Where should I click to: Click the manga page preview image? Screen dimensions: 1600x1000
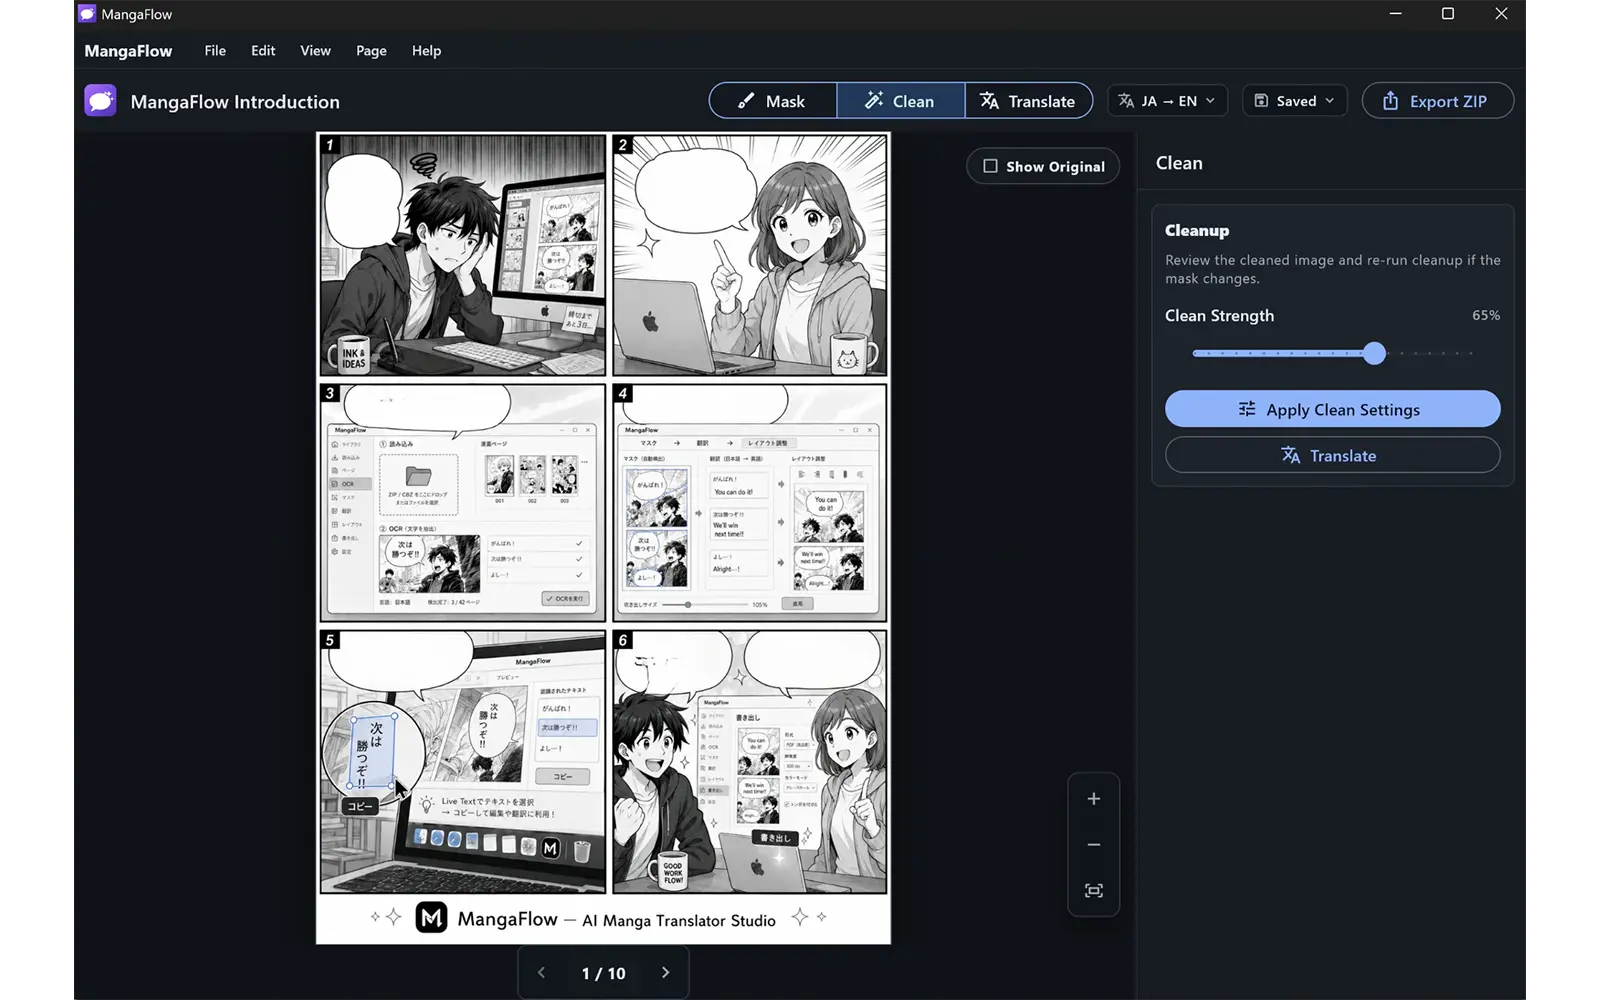coord(603,538)
